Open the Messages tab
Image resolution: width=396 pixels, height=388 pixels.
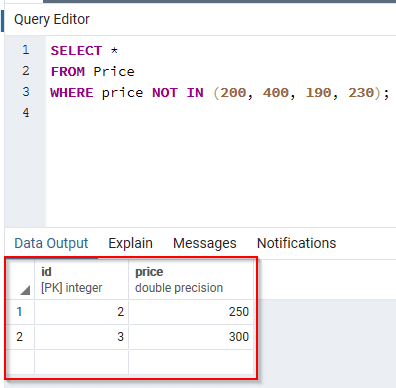pos(205,243)
